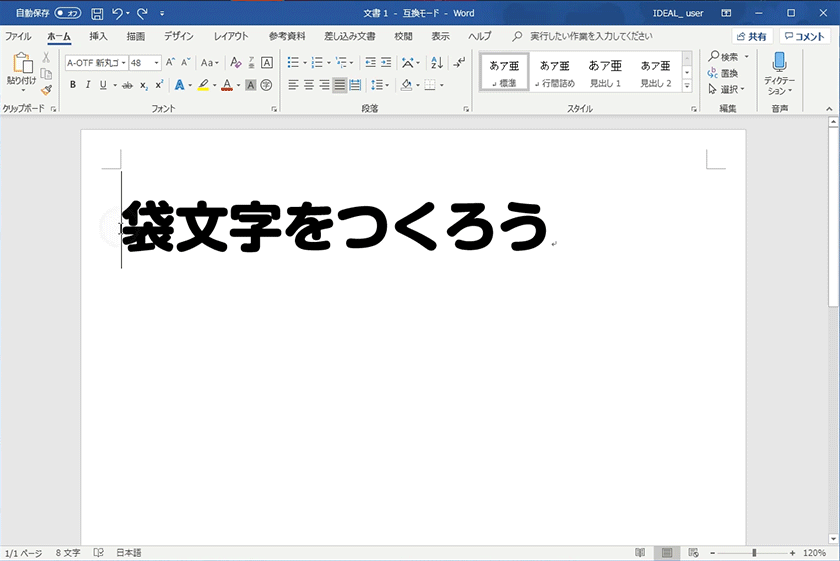Open numbering list dropdown arrow
Screen dimensions: 840x561
coord(328,63)
